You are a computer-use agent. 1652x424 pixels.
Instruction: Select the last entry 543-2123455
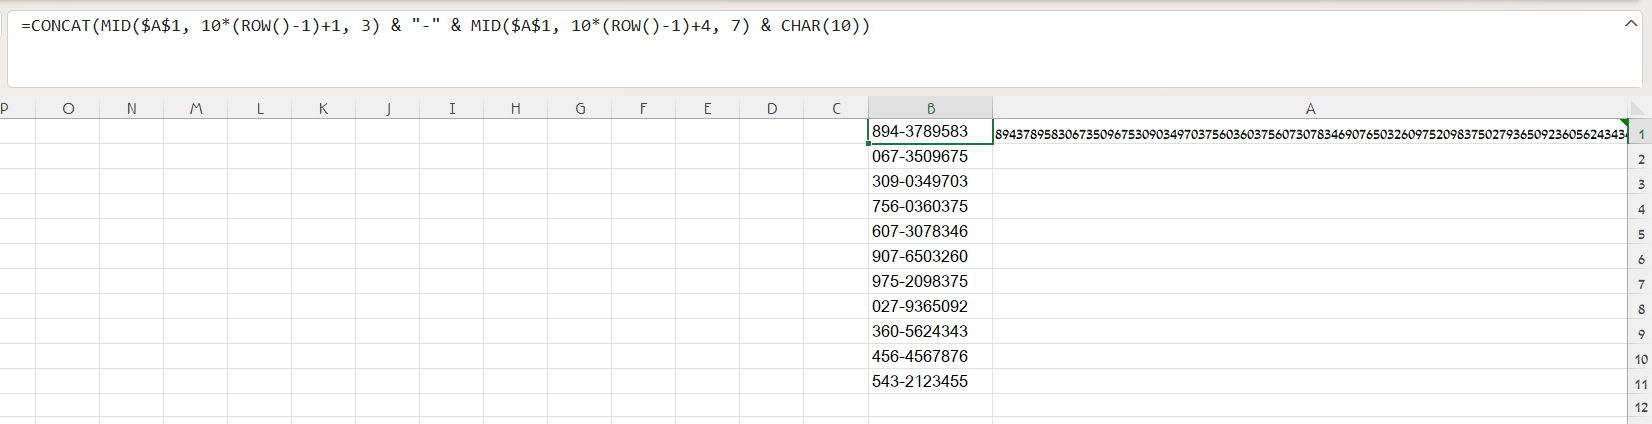pyautogui.click(x=930, y=381)
